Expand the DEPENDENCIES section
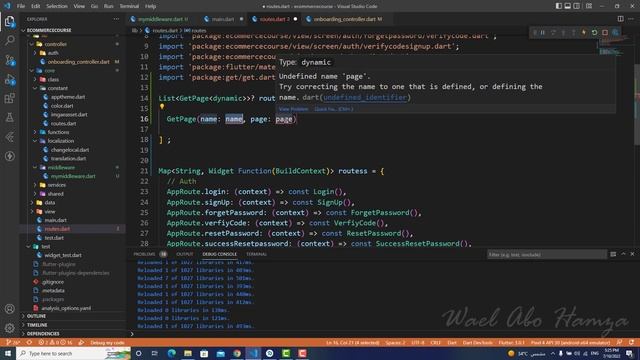This screenshot has width=640, height=360. (x=43, y=334)
